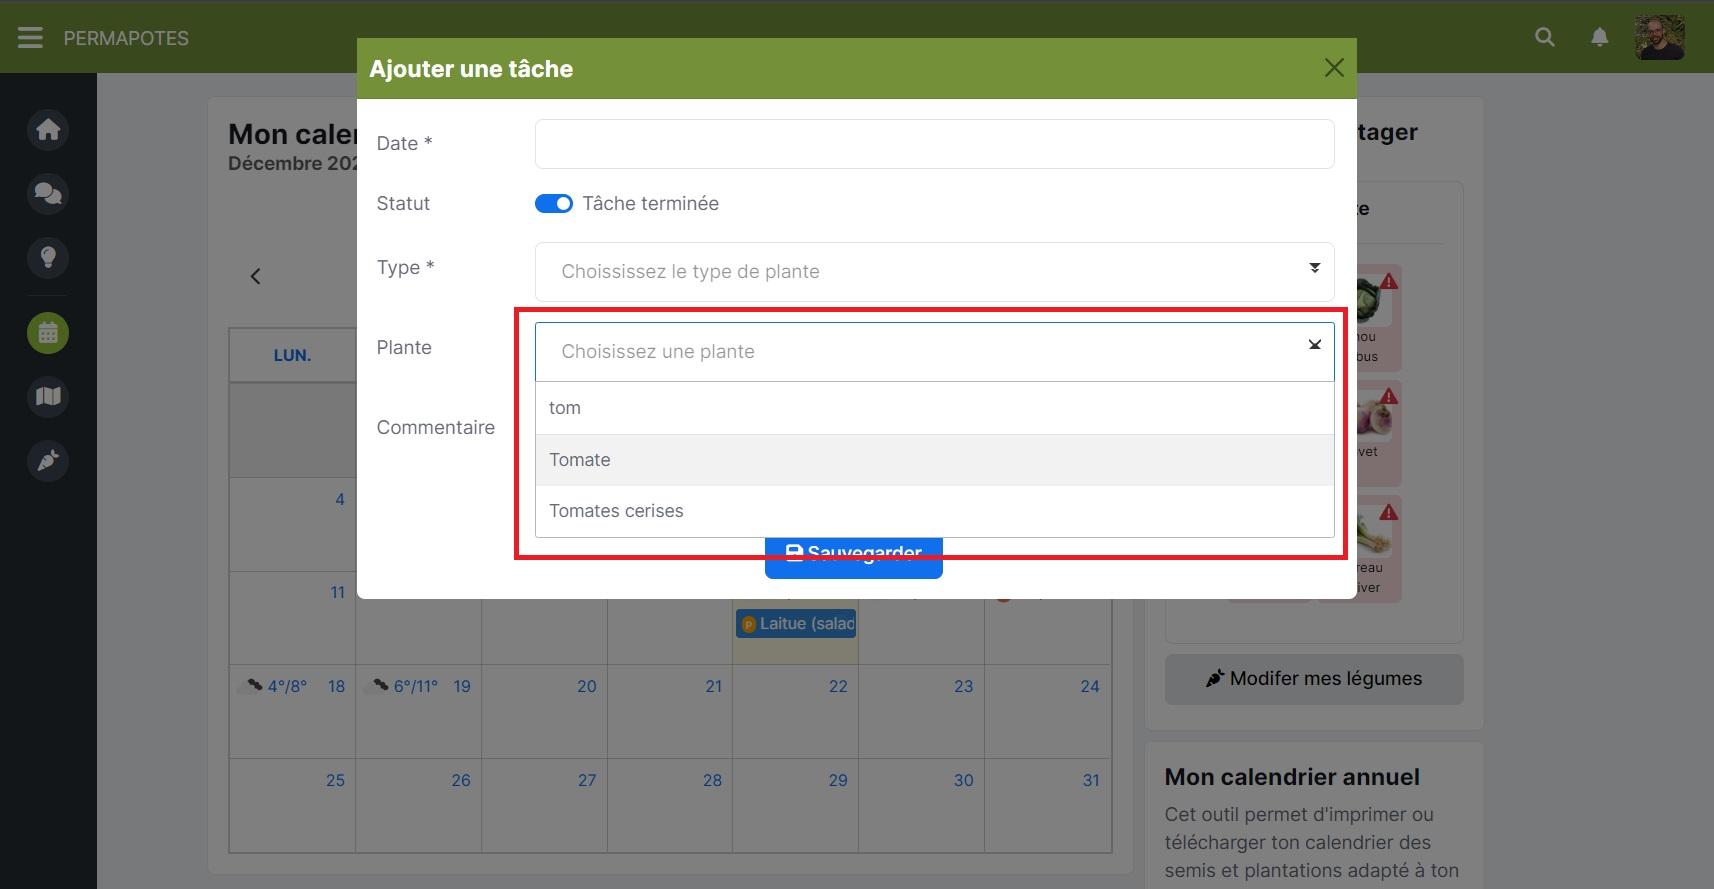The image size is (1714, 889).
Task: Click the carrot icon in the sidebar
Action: [48, 461]
